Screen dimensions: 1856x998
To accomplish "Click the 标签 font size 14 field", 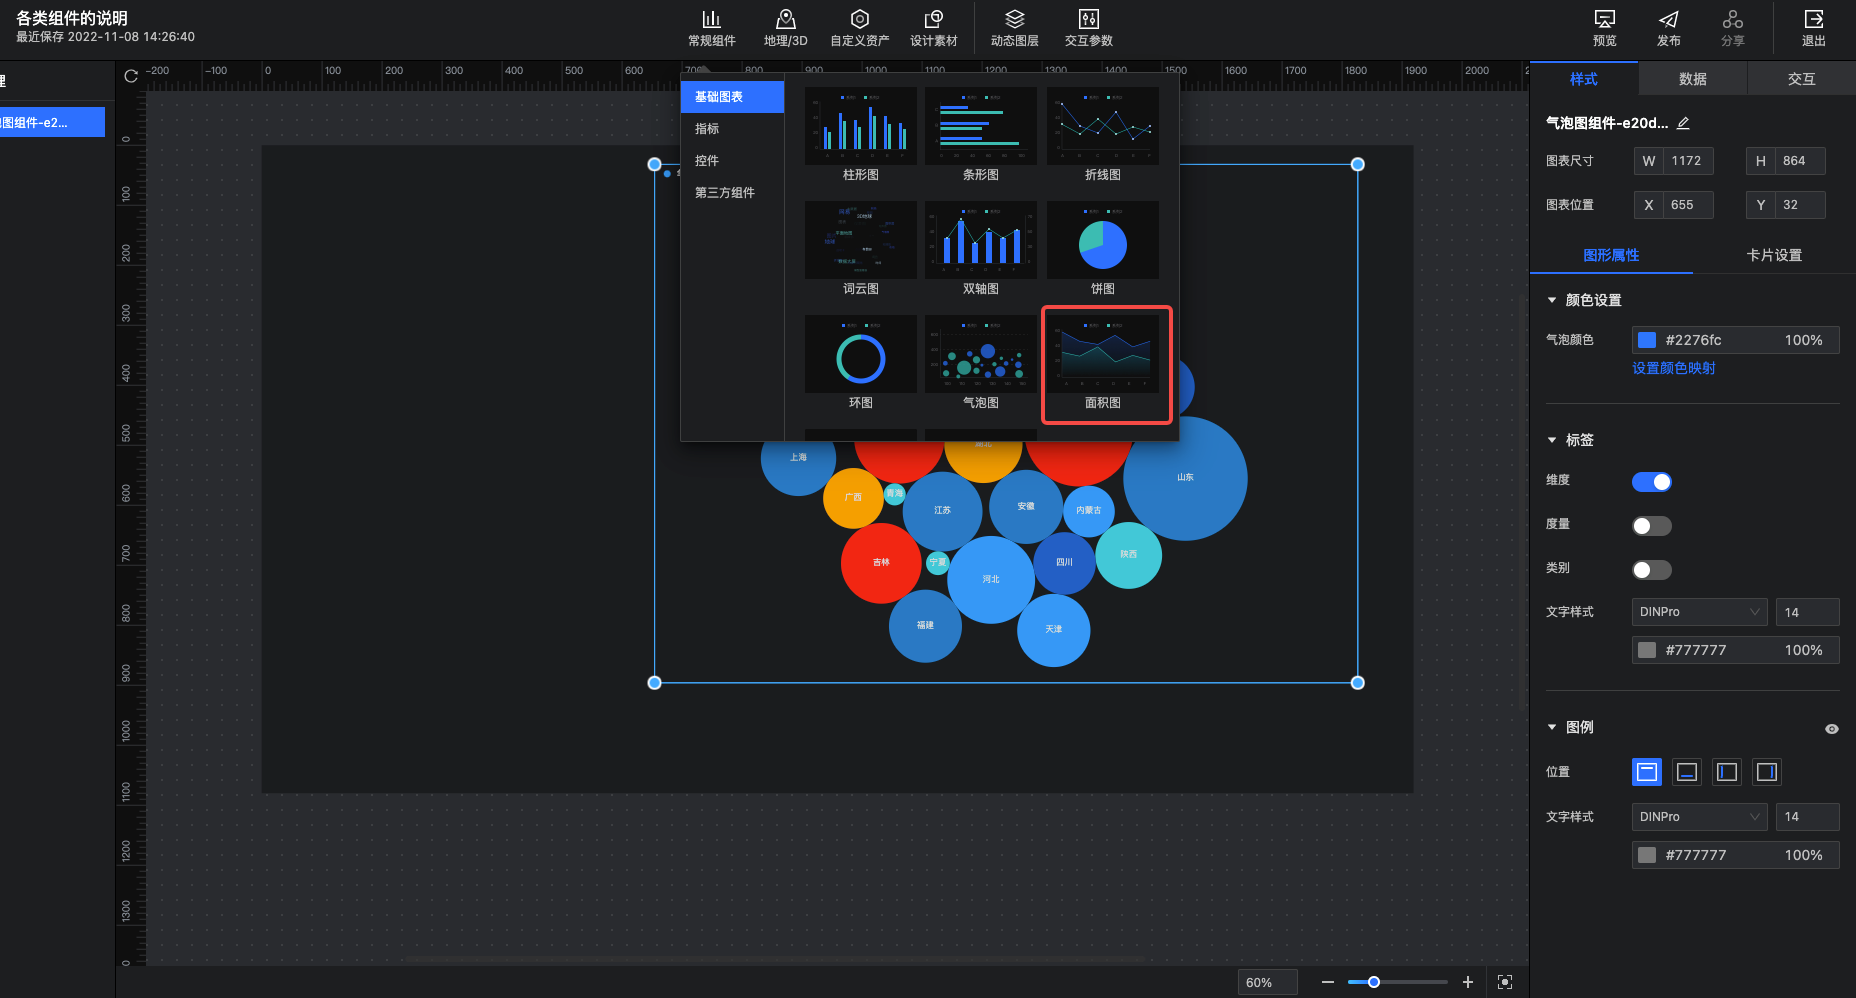I will point(1807,612).
